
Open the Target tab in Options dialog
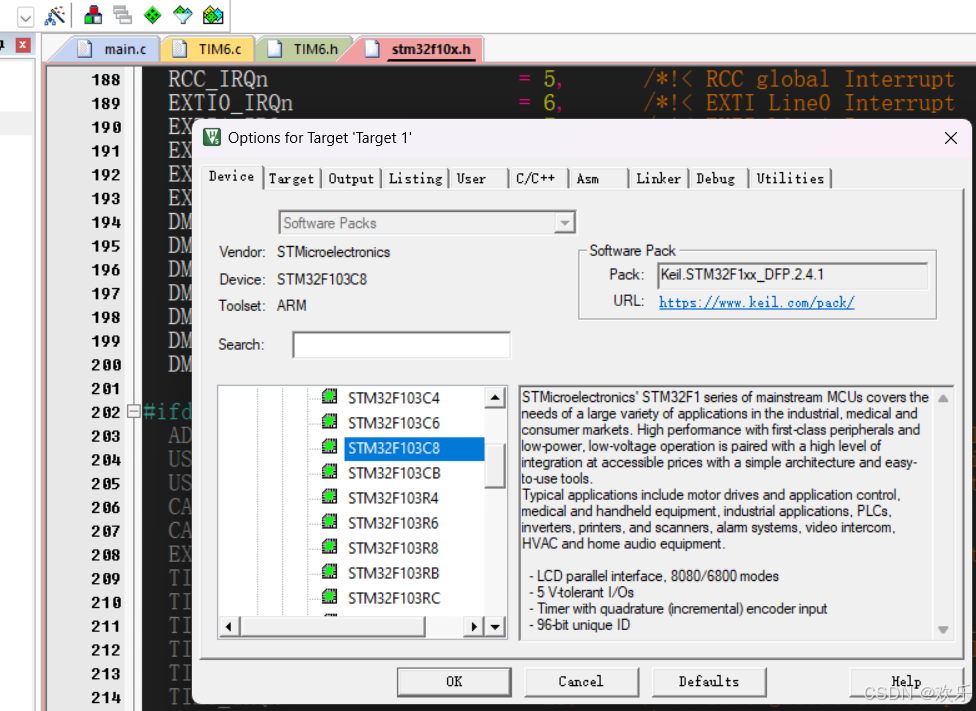coord(291,179)
